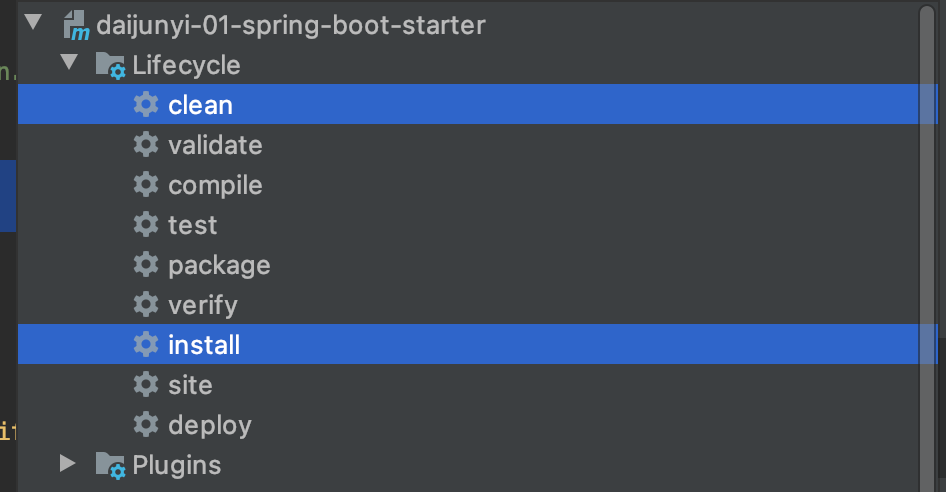Click the gear icon beside deploy
The image size is (946, 492).
(146, 424)
